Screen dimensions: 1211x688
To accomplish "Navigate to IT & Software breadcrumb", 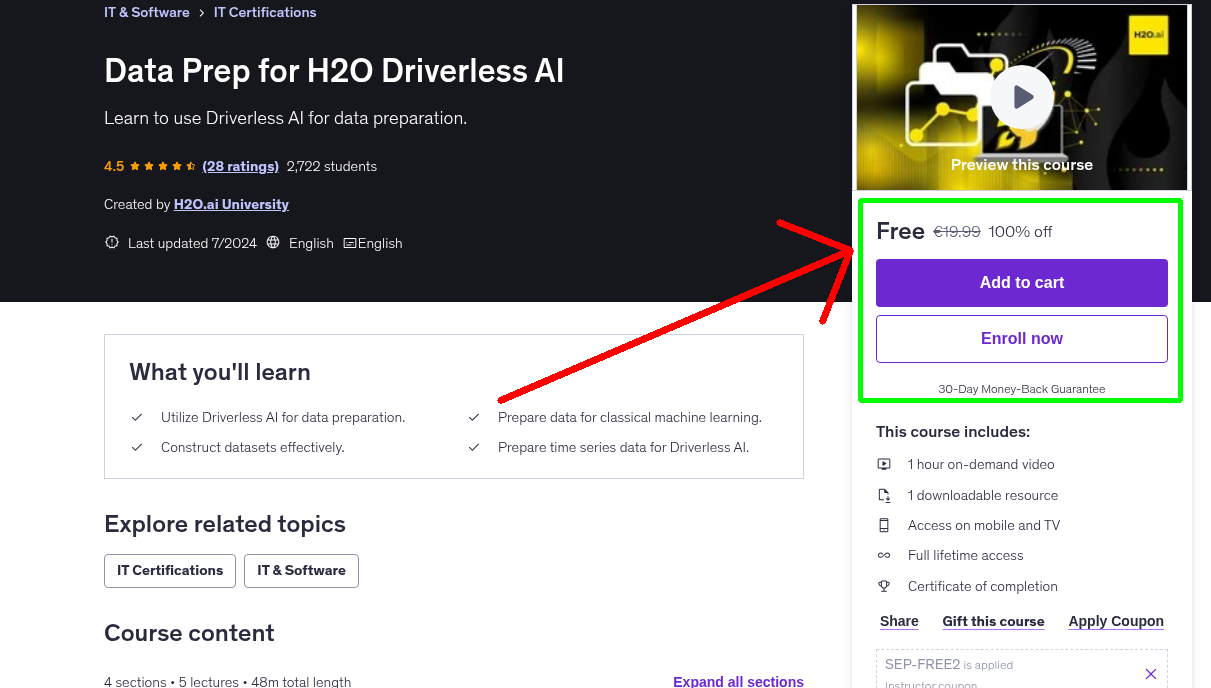I will tap(146, 12).
